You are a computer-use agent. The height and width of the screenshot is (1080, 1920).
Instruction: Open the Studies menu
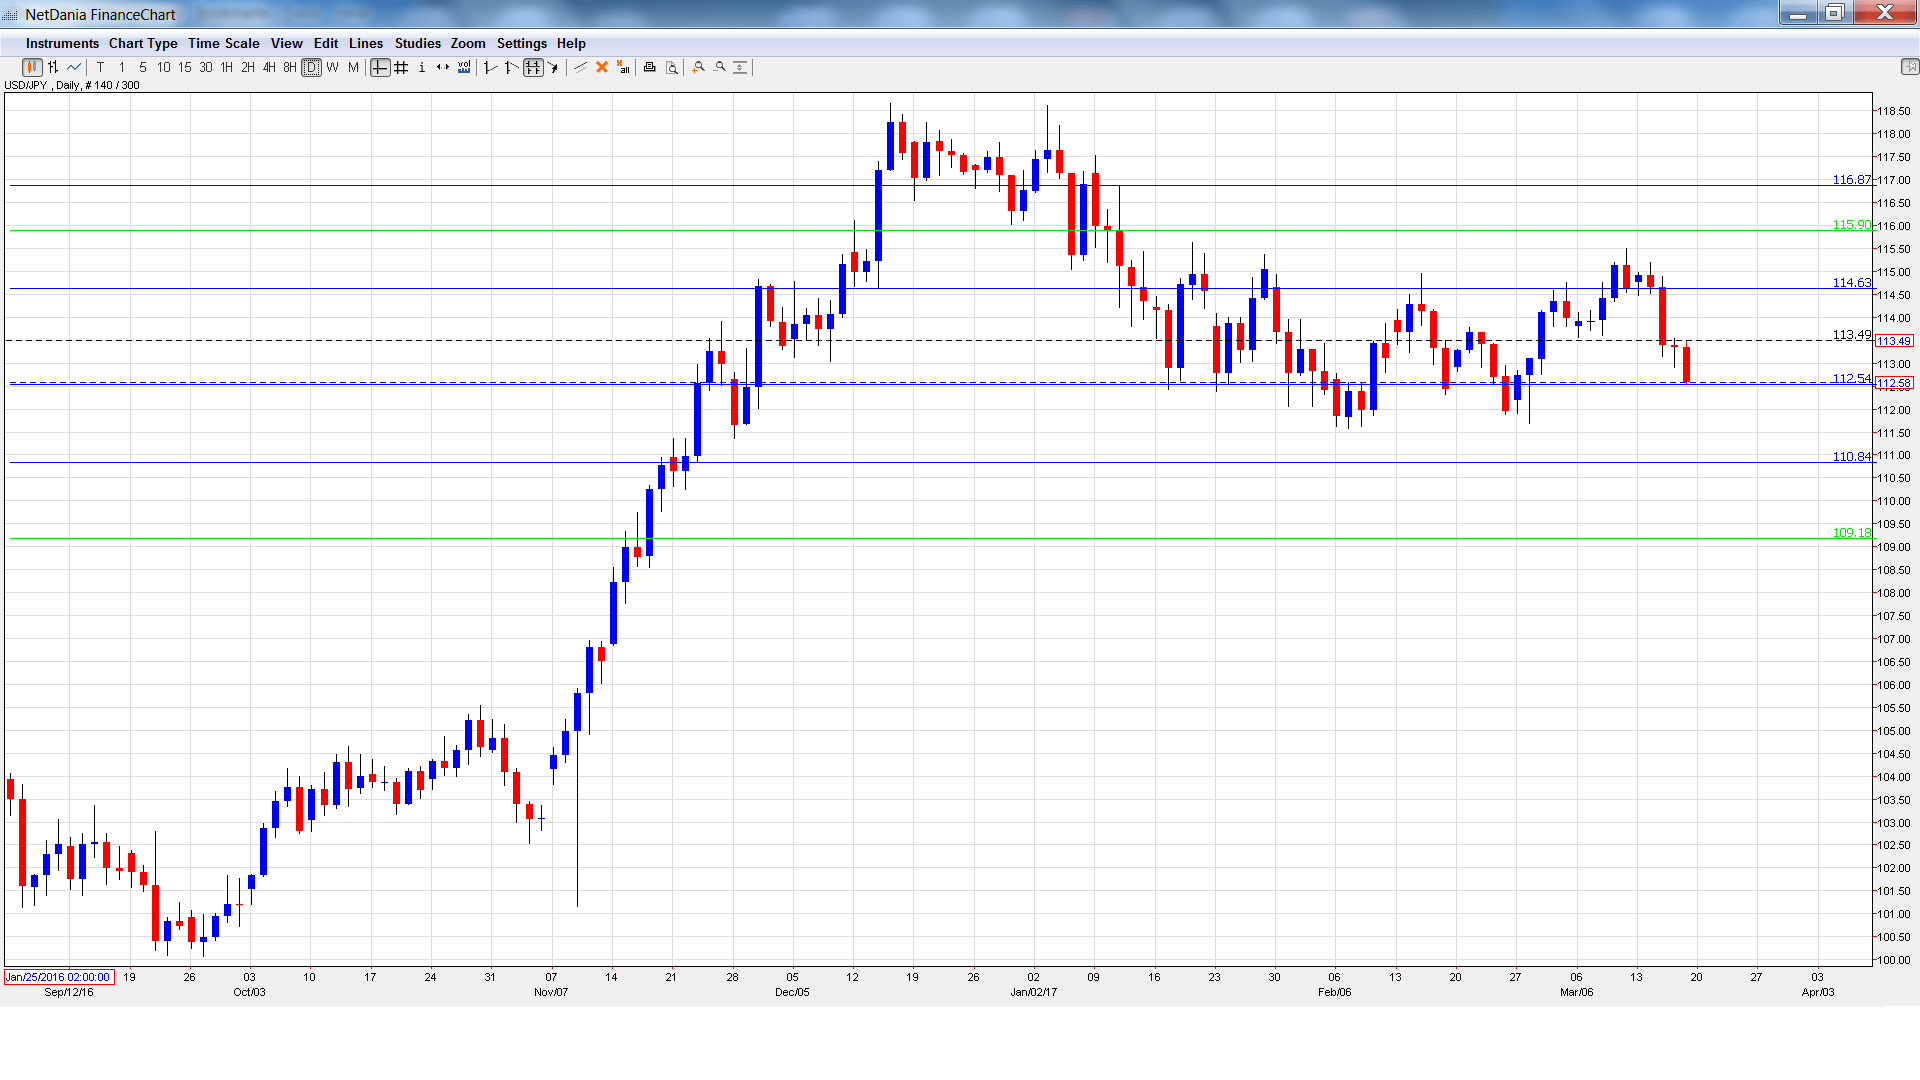click(417, 43)
